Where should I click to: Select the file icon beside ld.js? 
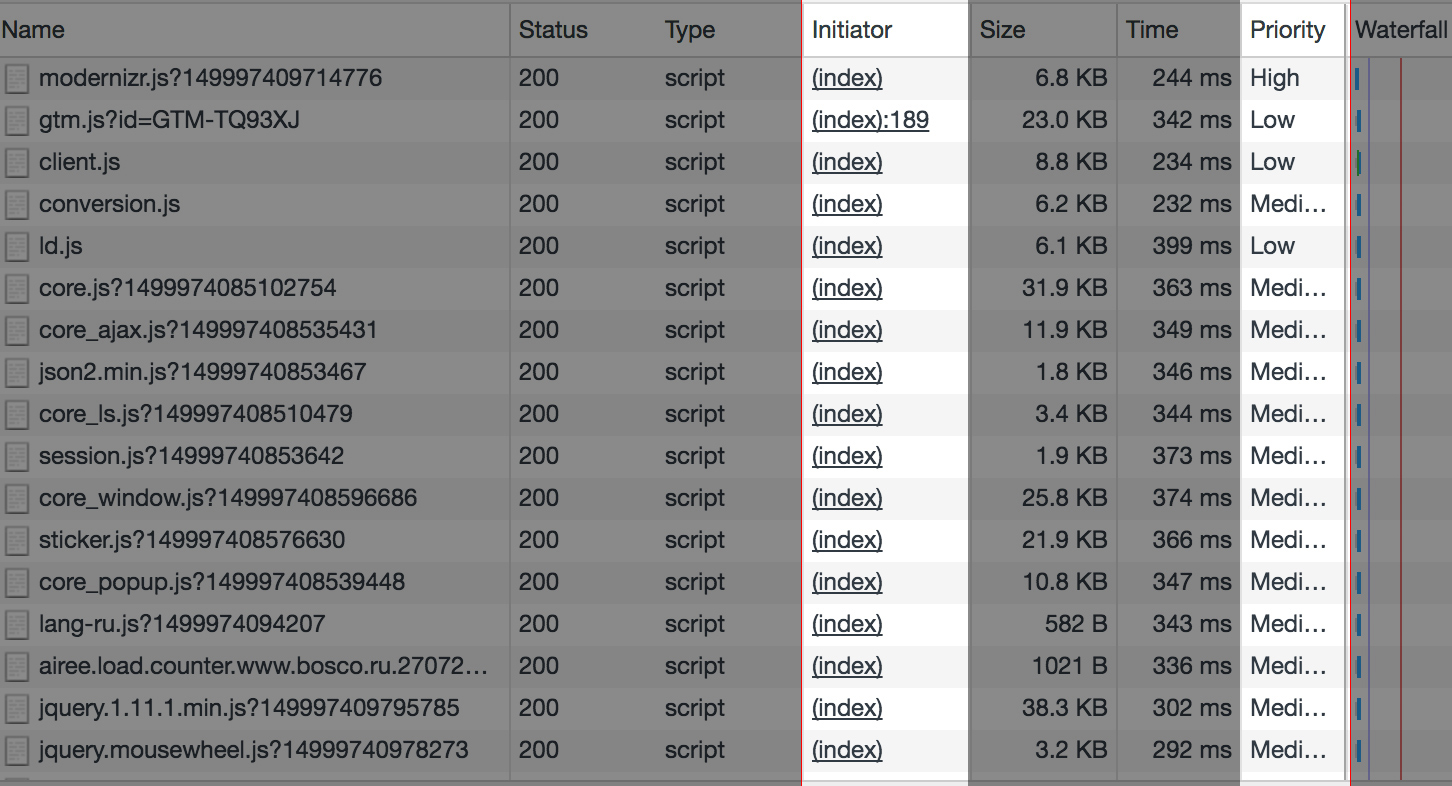coord(16,246)
